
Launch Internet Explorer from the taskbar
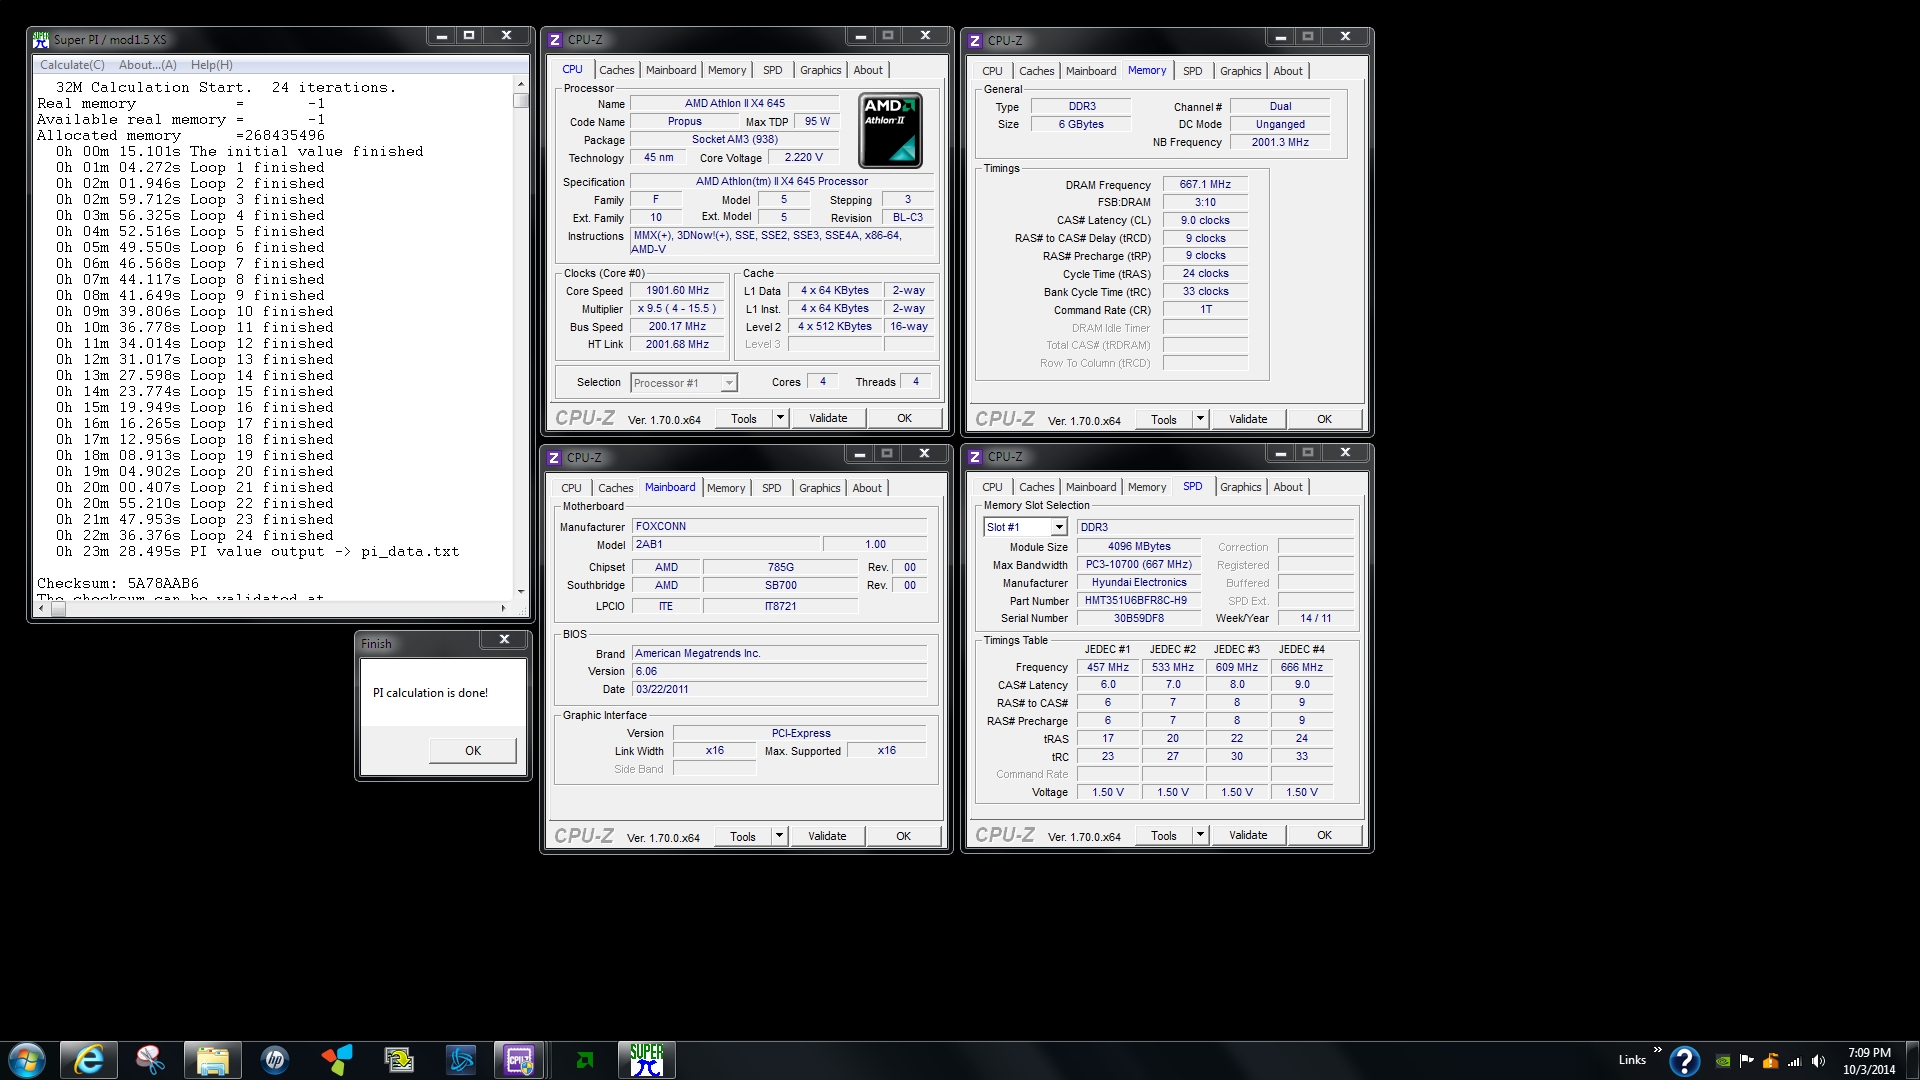89,1060
